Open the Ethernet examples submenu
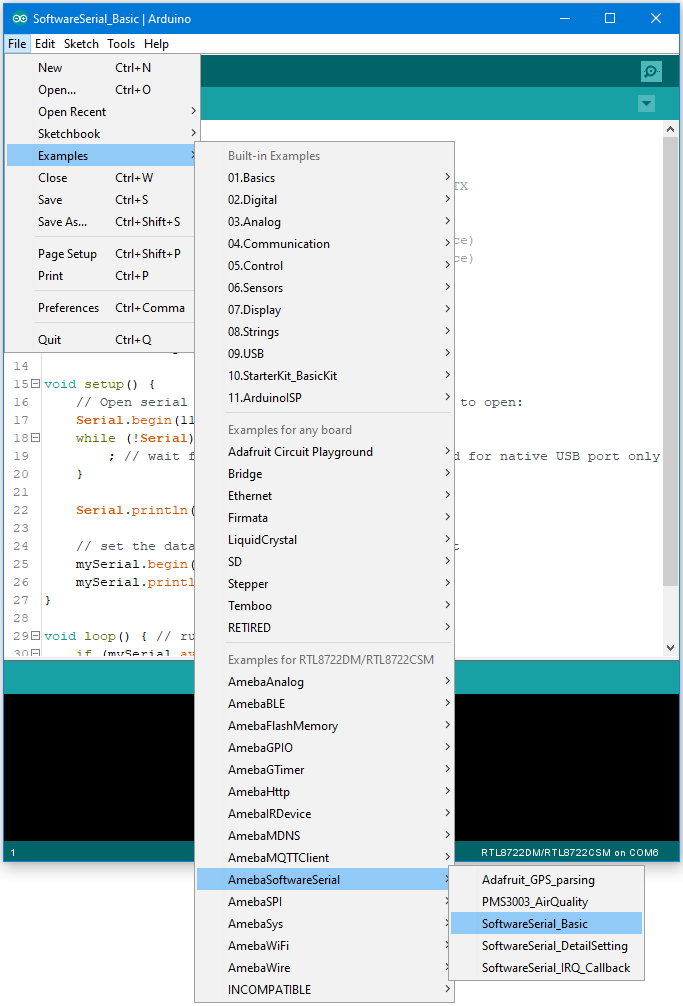 coord(325,496)
